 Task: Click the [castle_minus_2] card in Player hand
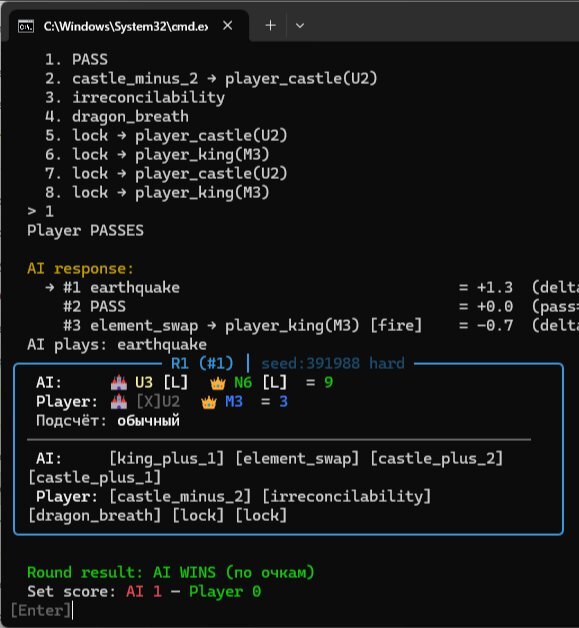pos(180,496)
